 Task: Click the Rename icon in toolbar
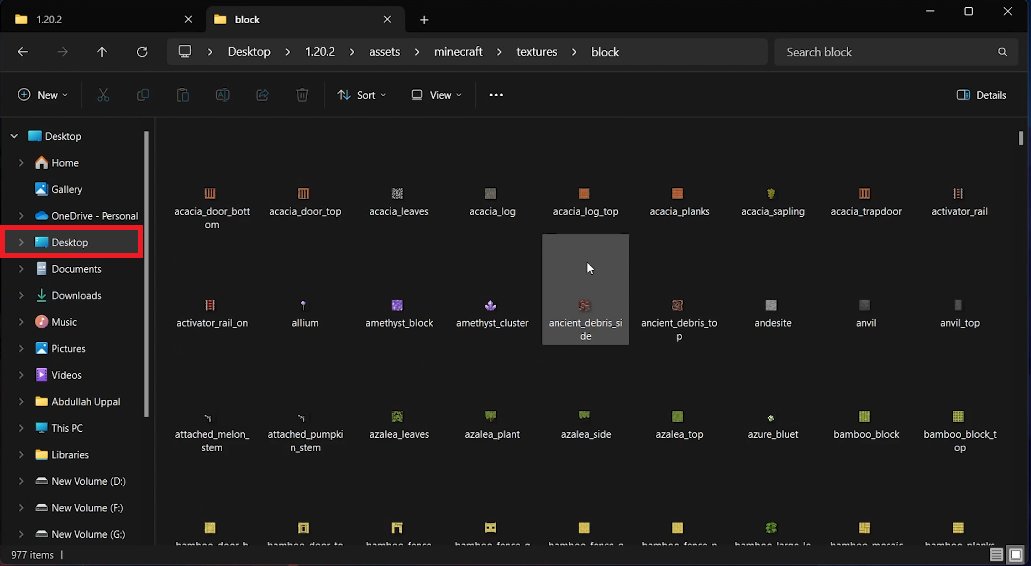point(223,95)
